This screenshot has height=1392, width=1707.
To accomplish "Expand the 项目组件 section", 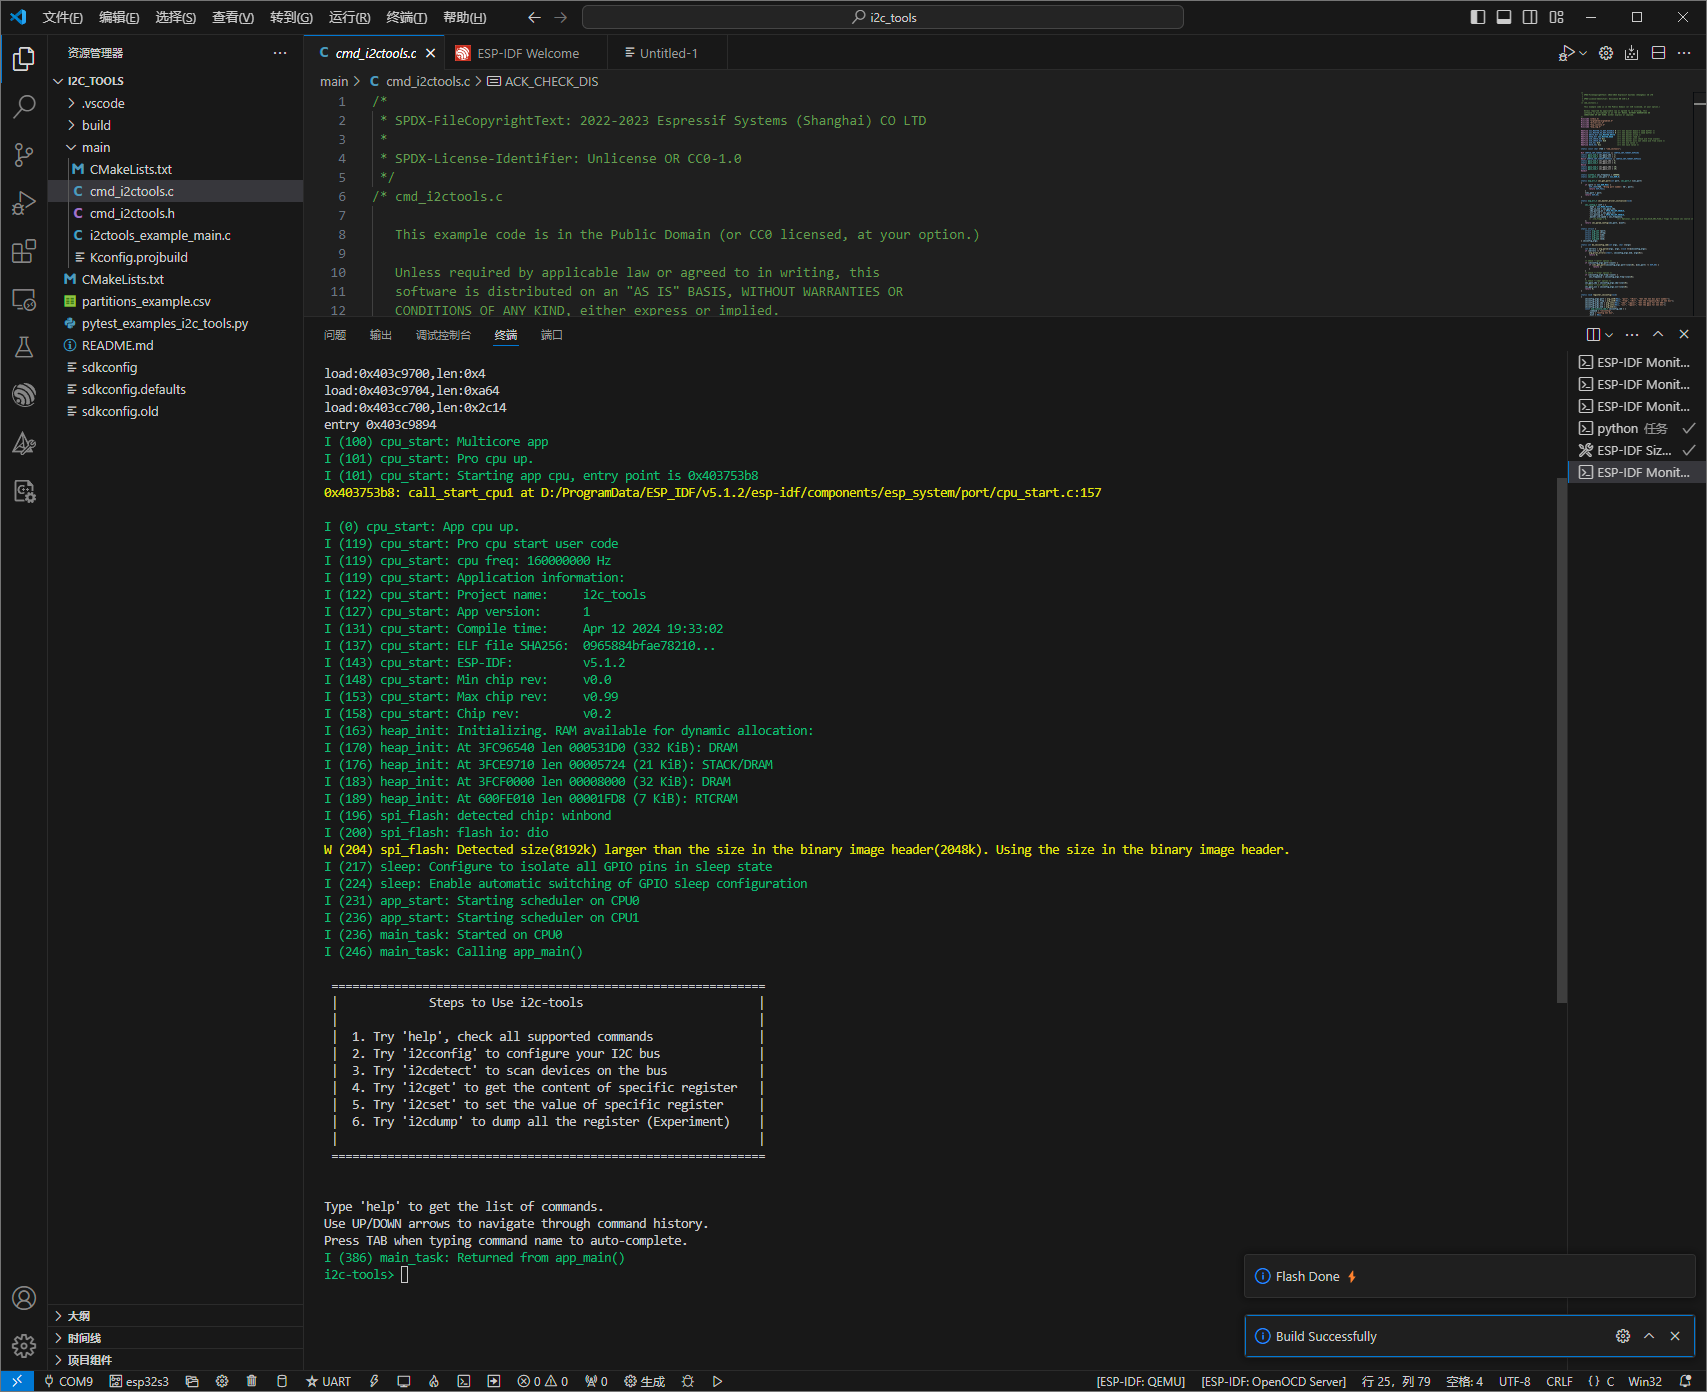I will point(175,1360).
